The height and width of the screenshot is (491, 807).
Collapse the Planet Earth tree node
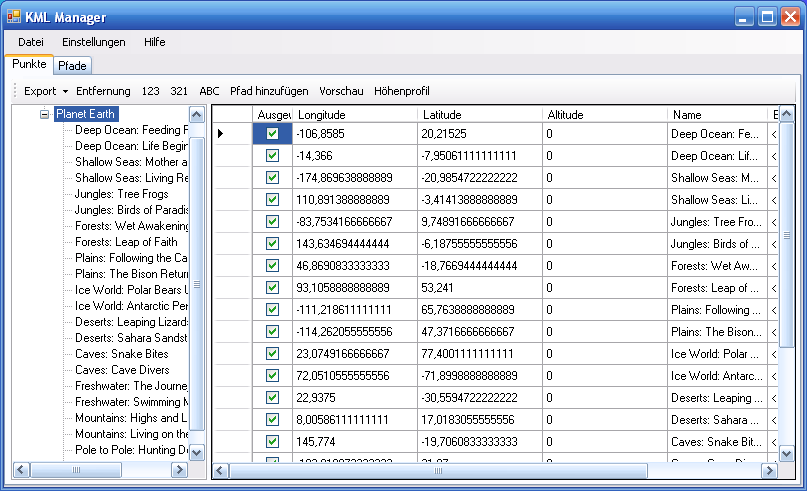(45, 115)
